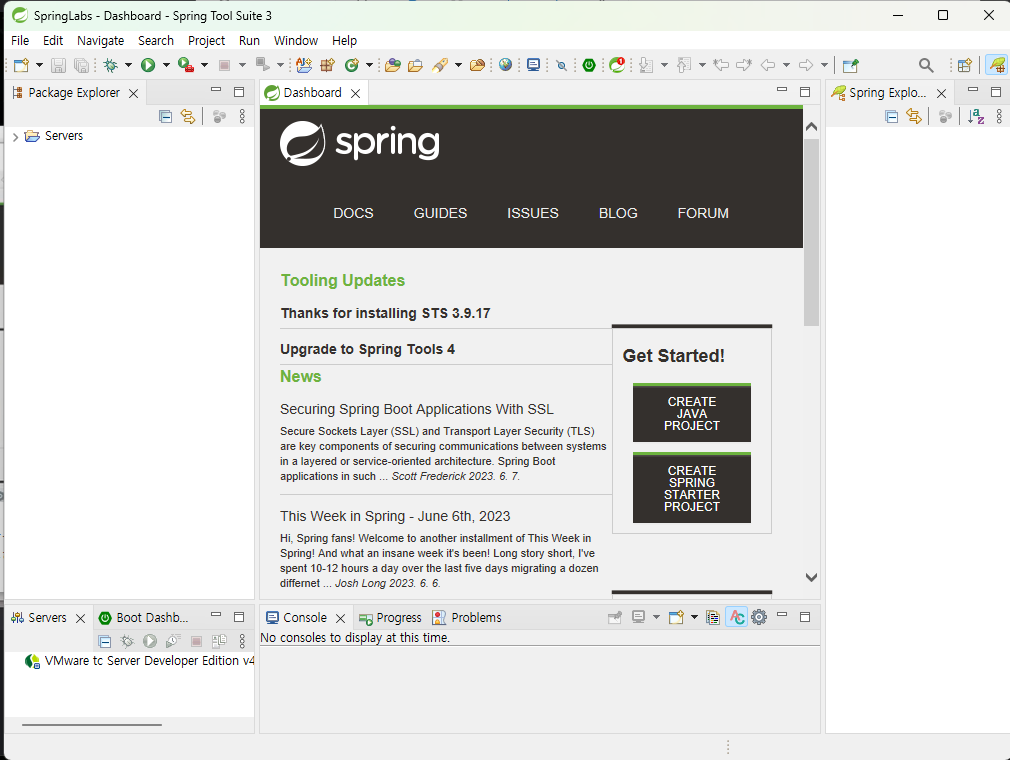
Task: Click the Last Edit Location arrow icon
Action: tap(721, 65)
